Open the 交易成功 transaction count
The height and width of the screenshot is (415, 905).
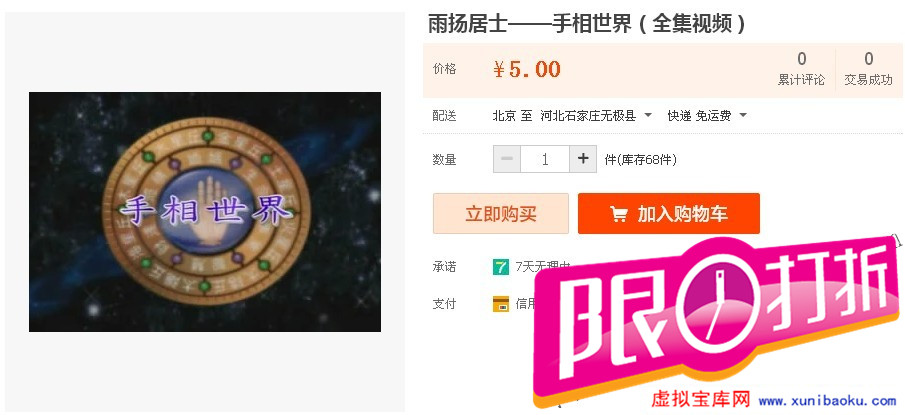pyautogui.click(x=868, y=69)
